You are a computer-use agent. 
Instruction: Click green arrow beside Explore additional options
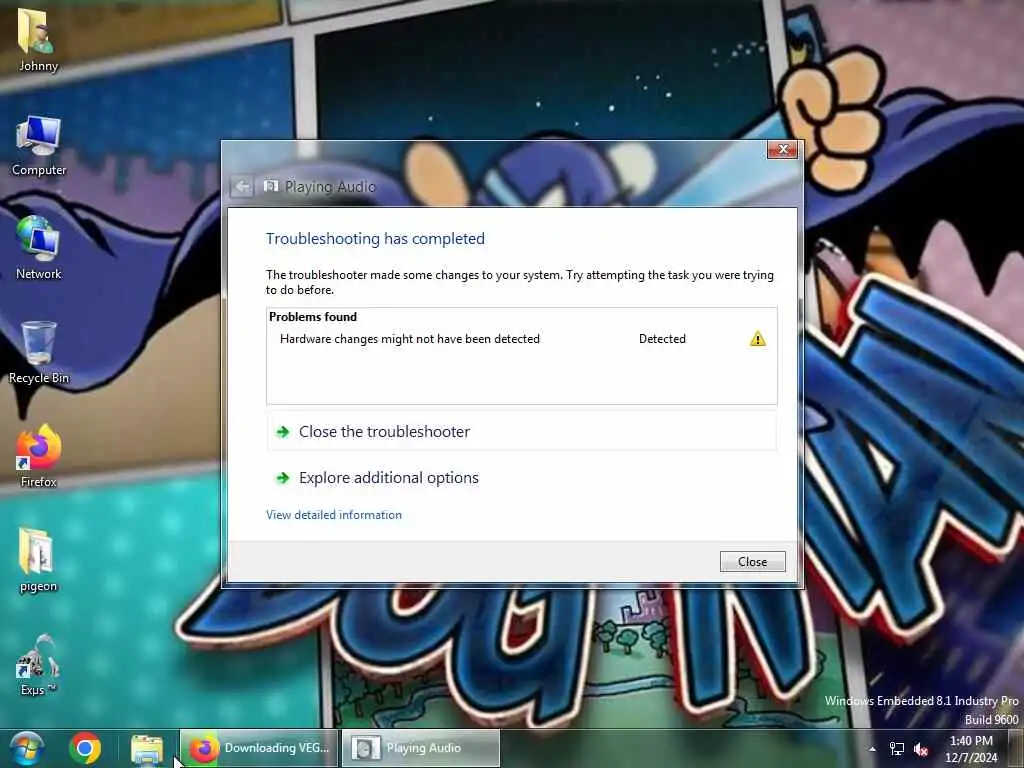pyautogui.click(x=283, y=478)
